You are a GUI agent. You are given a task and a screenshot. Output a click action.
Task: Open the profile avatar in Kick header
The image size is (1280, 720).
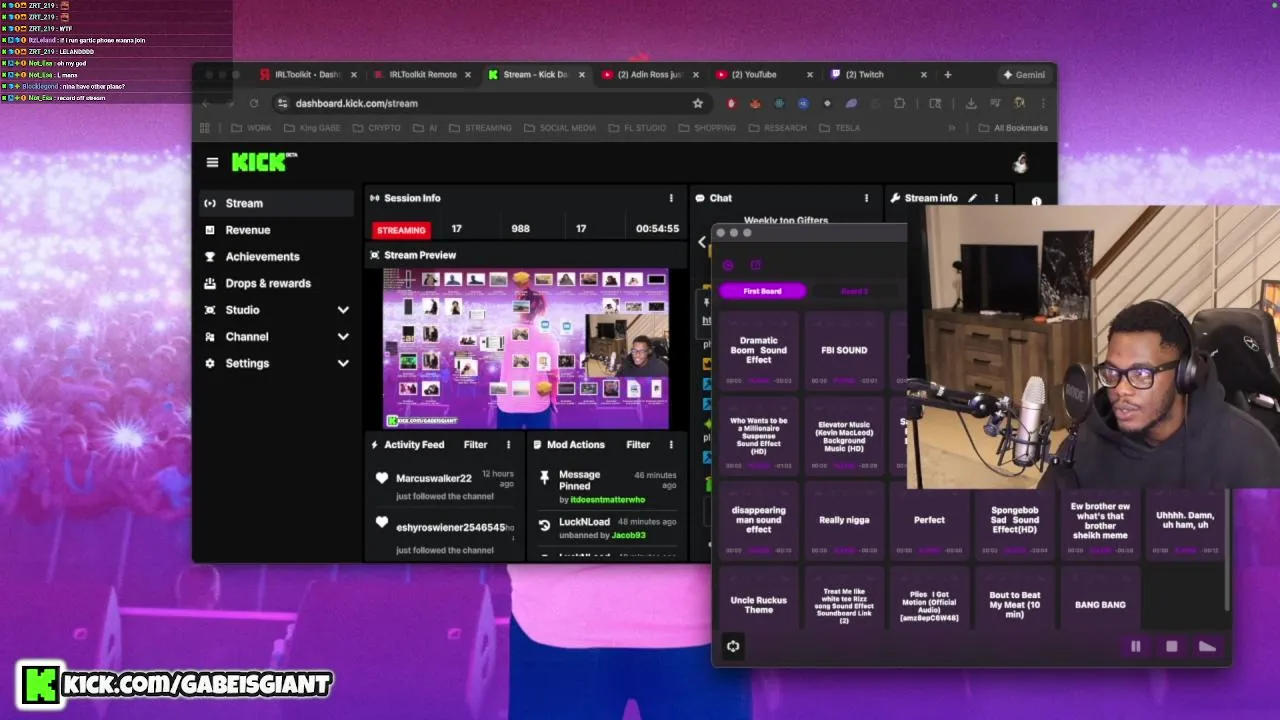pos(1020,163)
